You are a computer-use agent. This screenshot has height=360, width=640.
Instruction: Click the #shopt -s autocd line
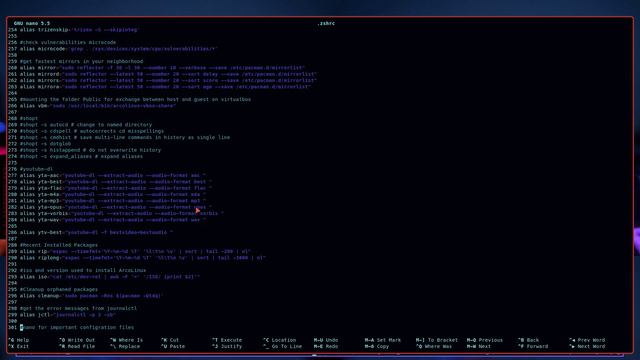tap(86, 124)
